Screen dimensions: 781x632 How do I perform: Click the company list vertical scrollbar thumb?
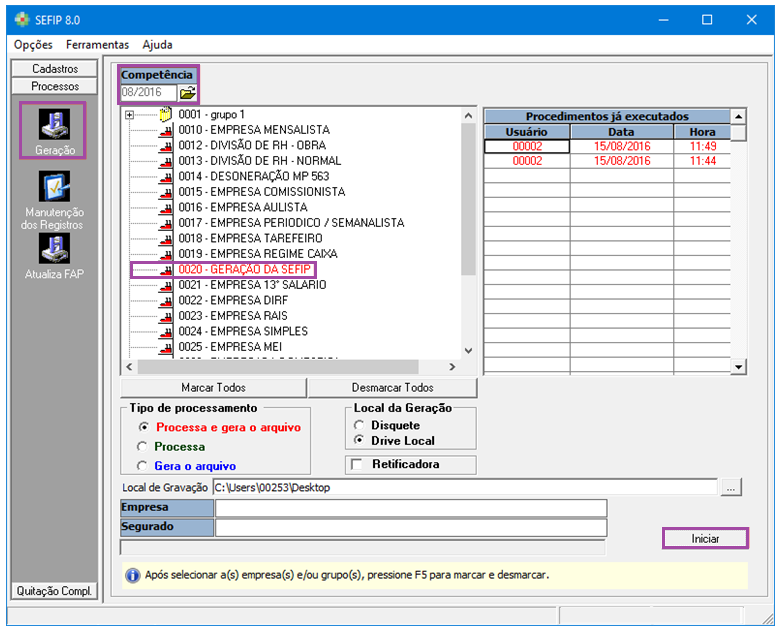tap(468, 199)
